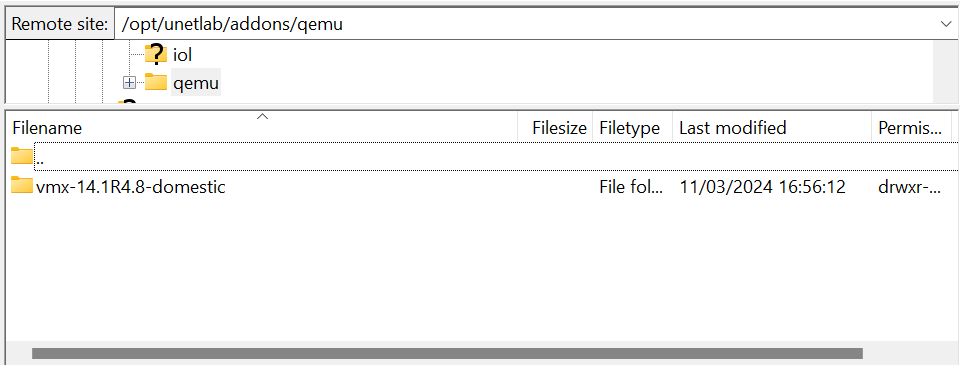The height and width of the screenshot is (365, 960).
Task: Click the drwxr permissions cell
Action: point(909,186)
